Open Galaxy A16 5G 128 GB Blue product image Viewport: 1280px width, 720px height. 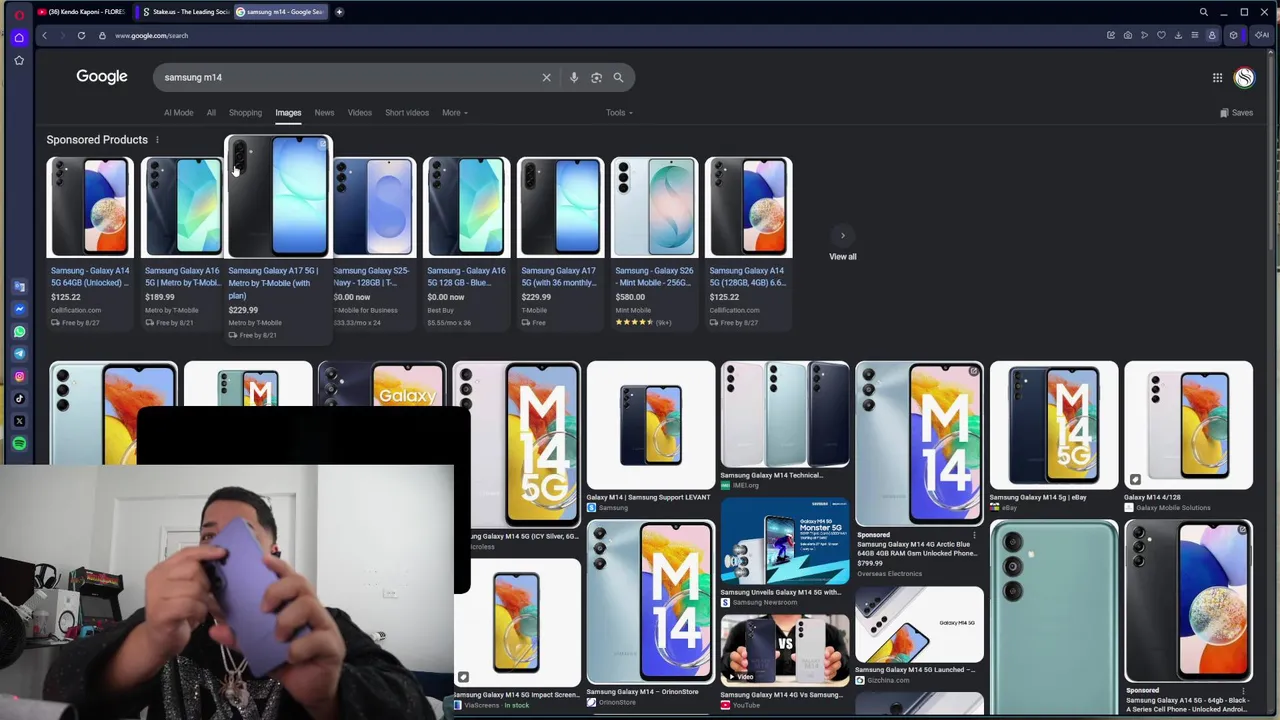466,208
